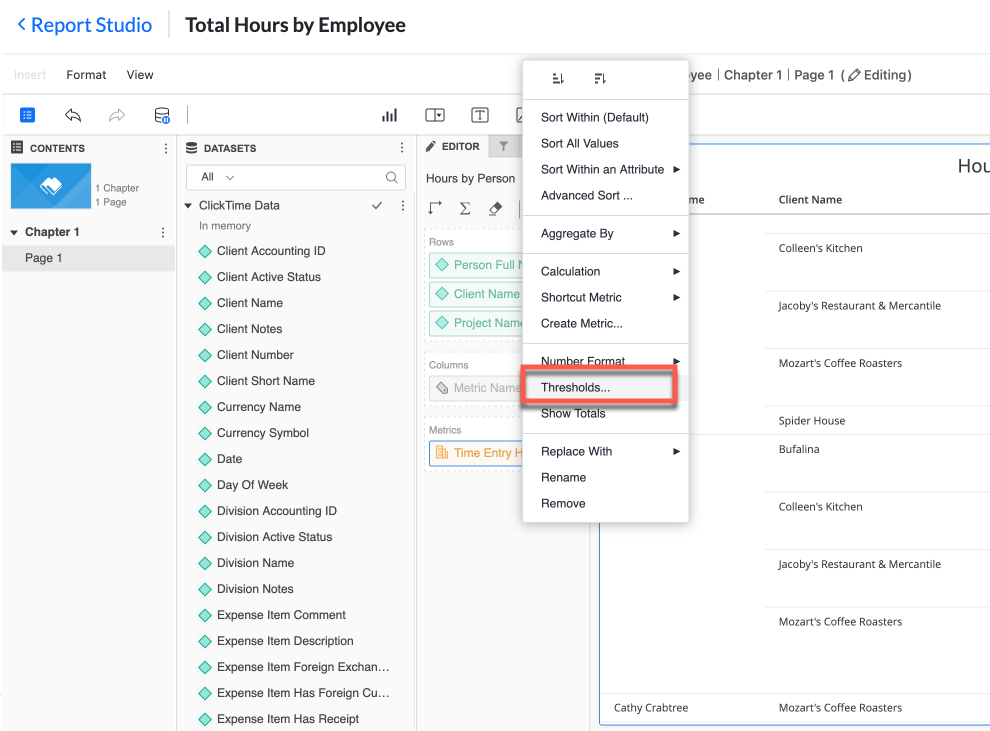This screenshot has height=731, width=990.
Task: Toggle the checkmark next to ClickTime Data
Action: point(377,205)
